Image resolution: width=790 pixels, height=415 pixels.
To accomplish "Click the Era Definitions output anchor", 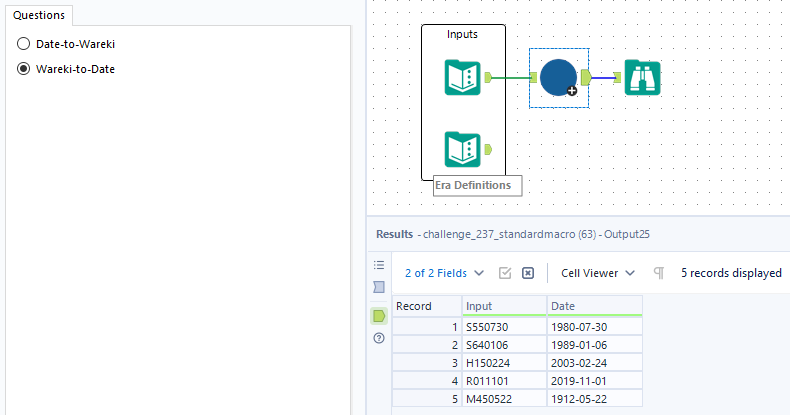I will 488,149.
